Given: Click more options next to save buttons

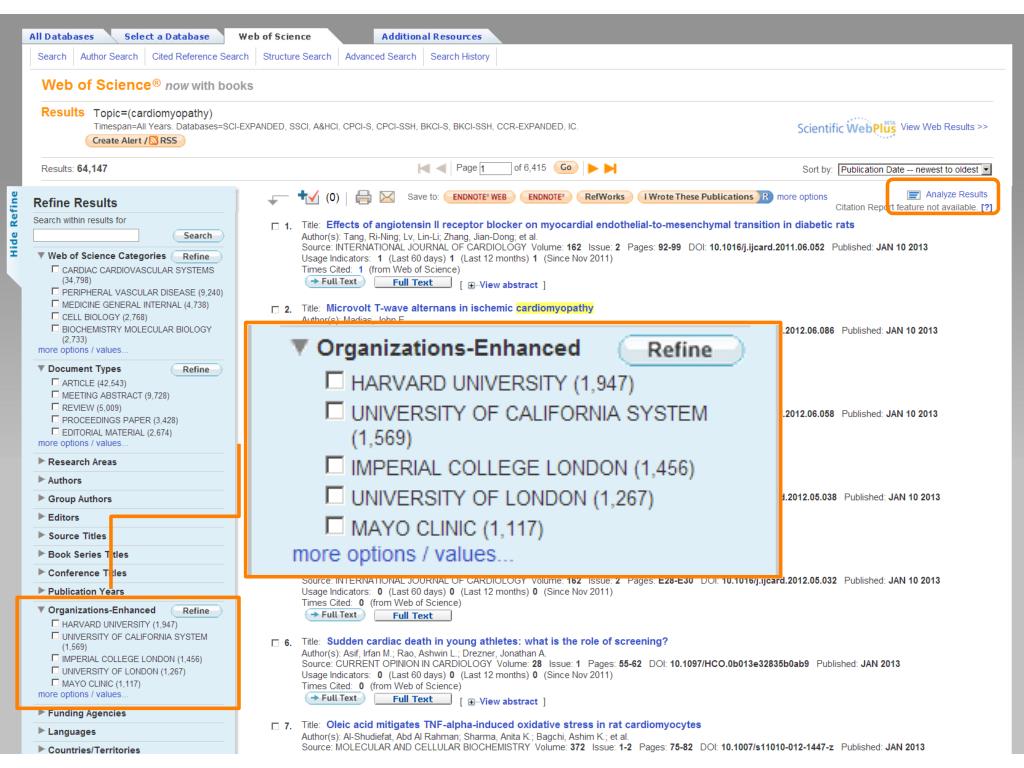Looking at the screenshot, I should [x=802, y=197].
